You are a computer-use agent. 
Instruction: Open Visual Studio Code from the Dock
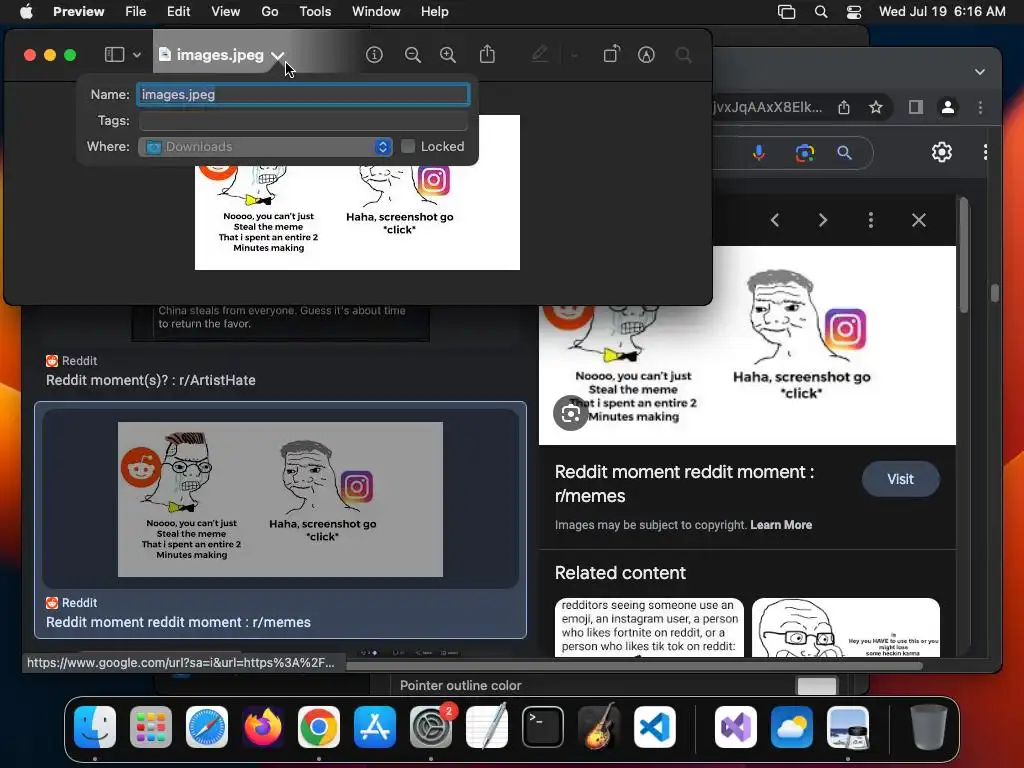pyautogui.click(x=654, y=727)
